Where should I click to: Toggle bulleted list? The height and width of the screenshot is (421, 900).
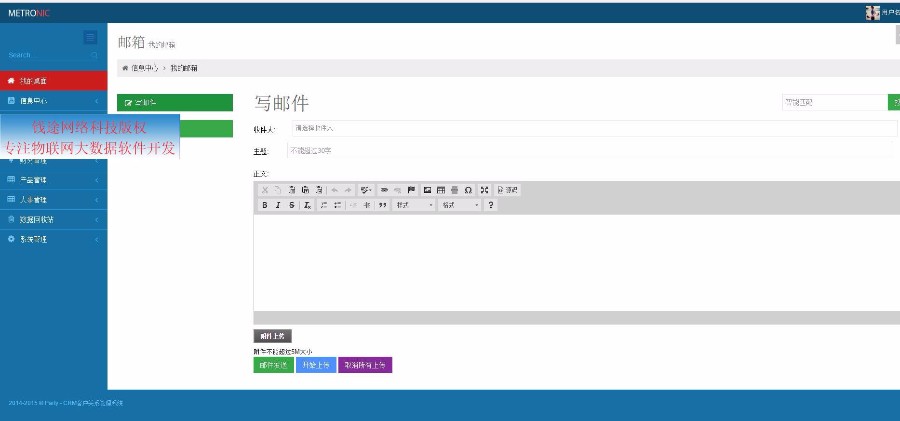338,205
